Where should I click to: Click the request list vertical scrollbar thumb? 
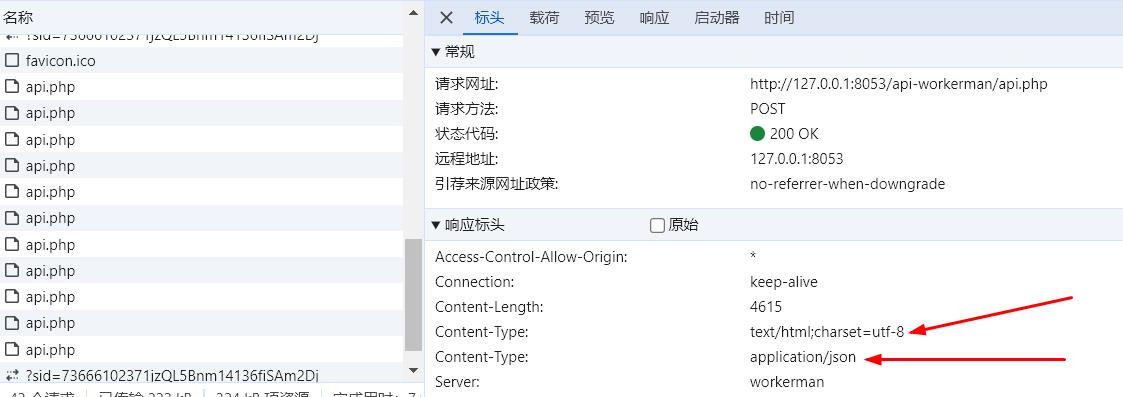click(413, 295)
